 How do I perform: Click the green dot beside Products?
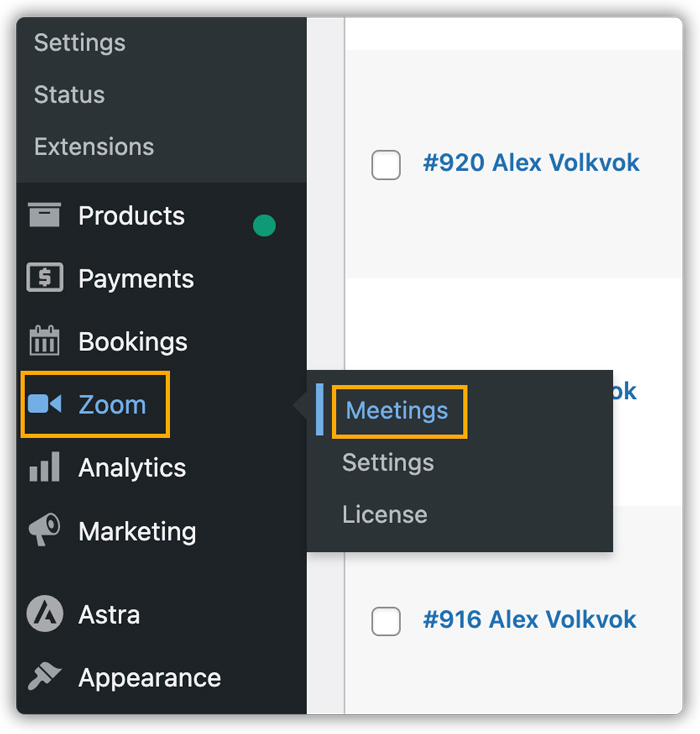264,226
